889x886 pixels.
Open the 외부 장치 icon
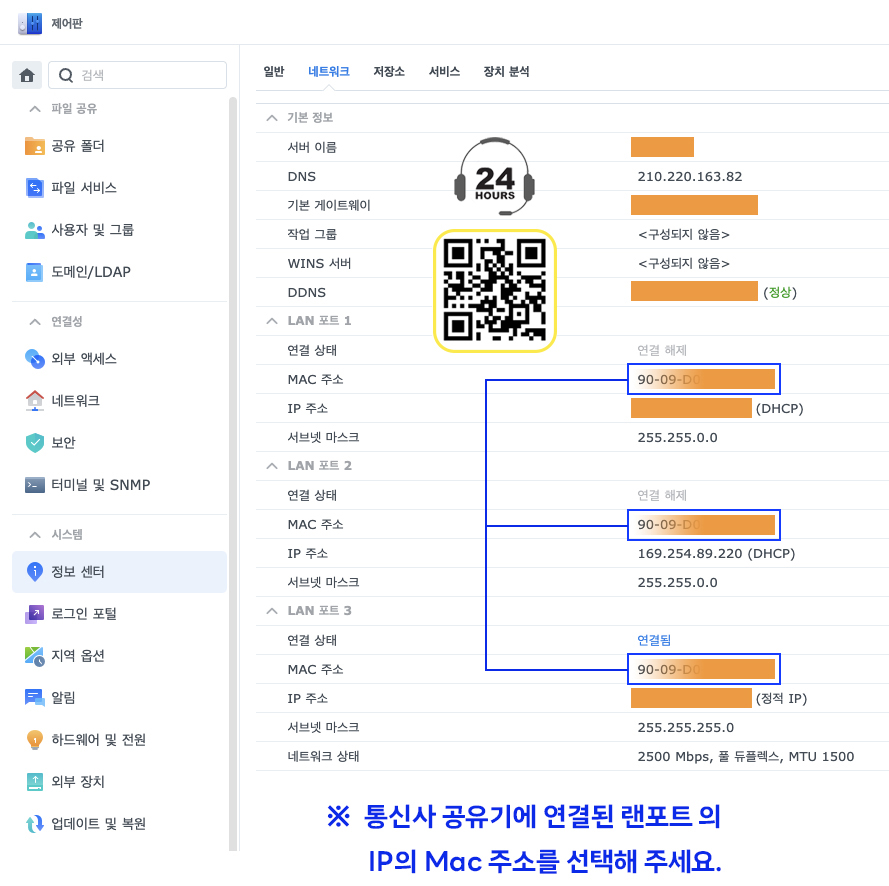point(35,782)
